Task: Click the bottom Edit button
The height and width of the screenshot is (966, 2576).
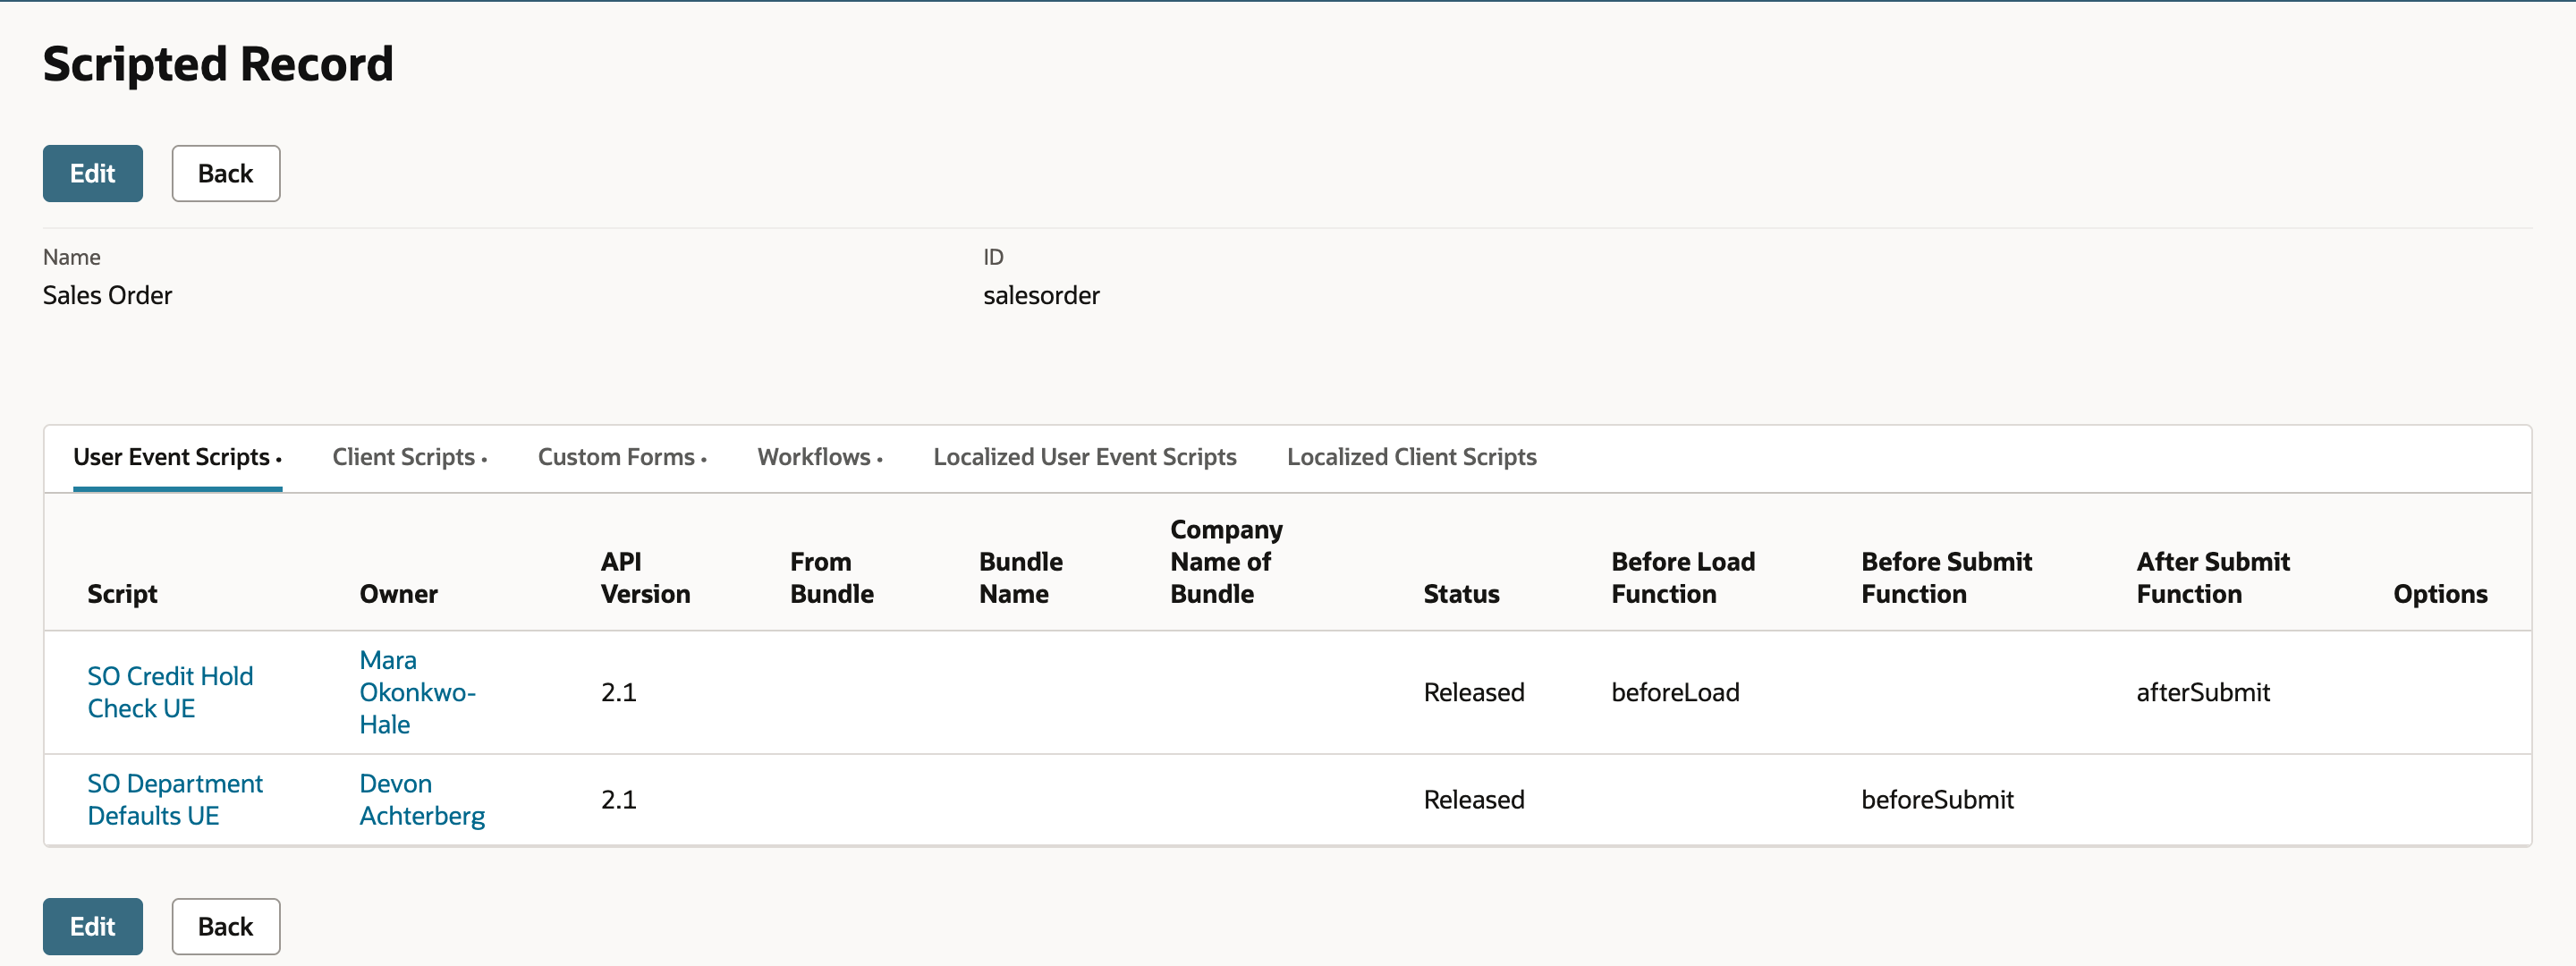Action: click(93, 927)
